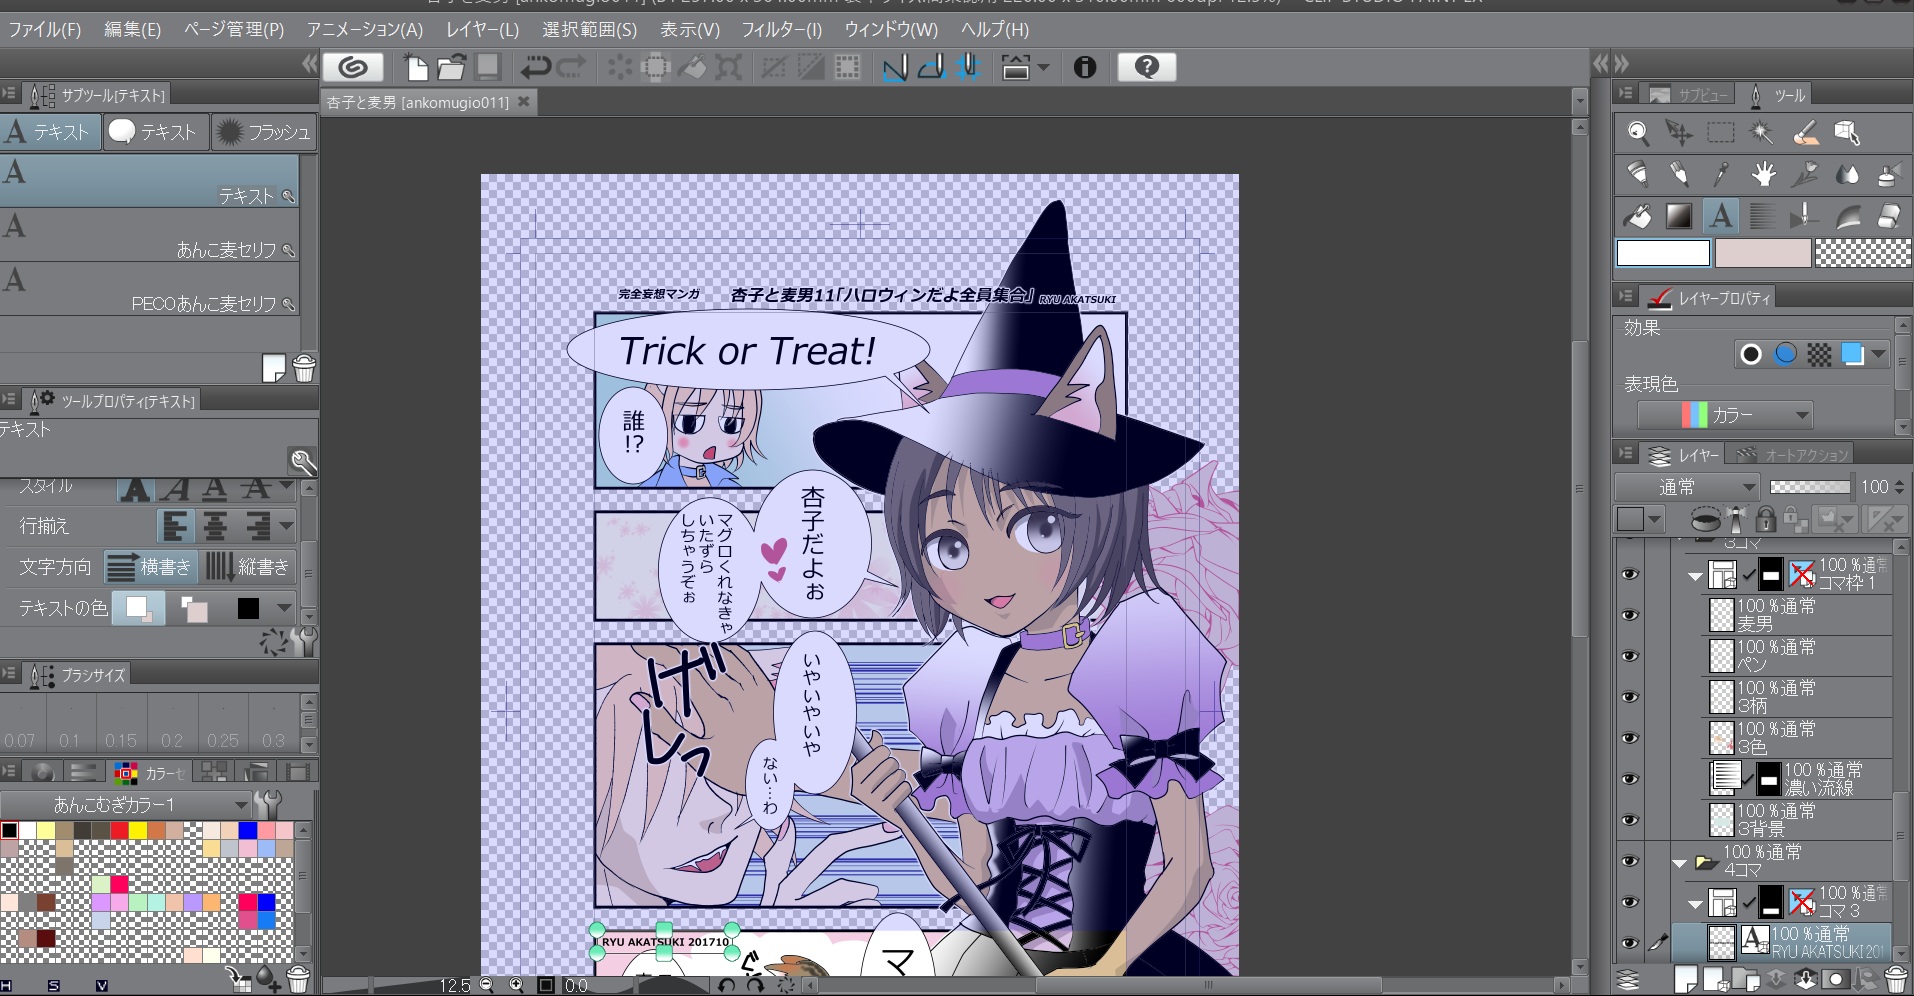
Task: Hide the 3背景 layer
Action: click(x=1630, y=820)
